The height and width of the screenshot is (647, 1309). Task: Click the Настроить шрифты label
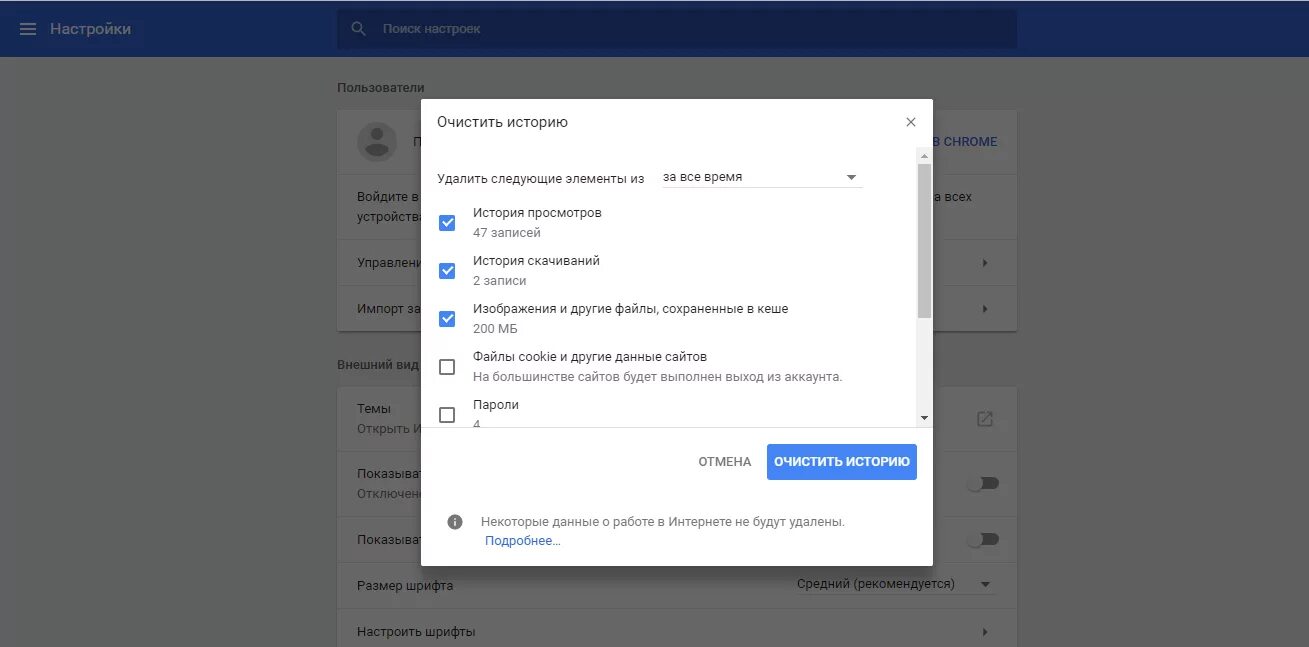point(416,632)
